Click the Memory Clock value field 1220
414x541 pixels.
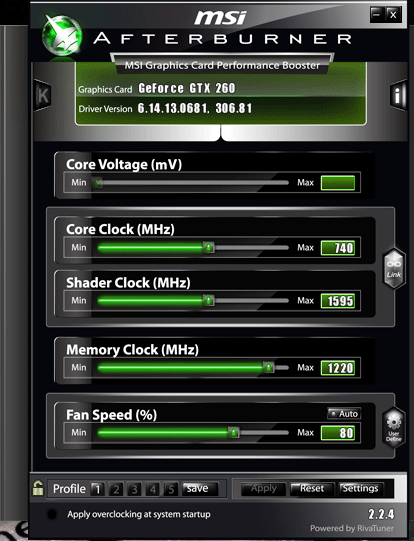click(338, 368)
